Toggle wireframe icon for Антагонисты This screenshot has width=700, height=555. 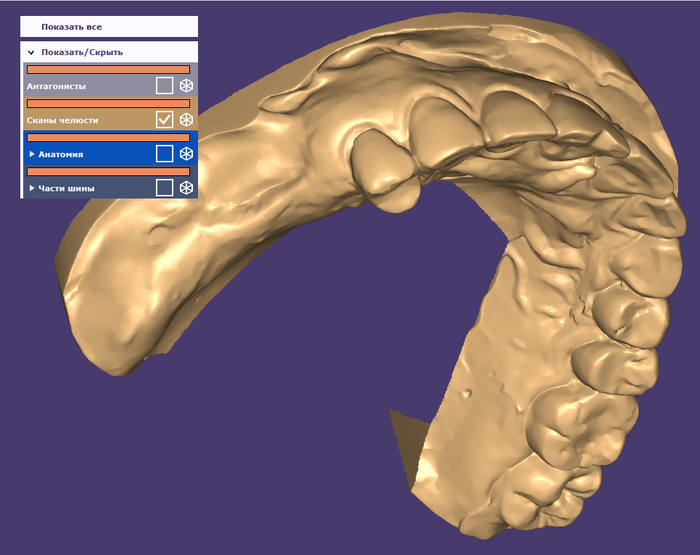tap(186, 86)
